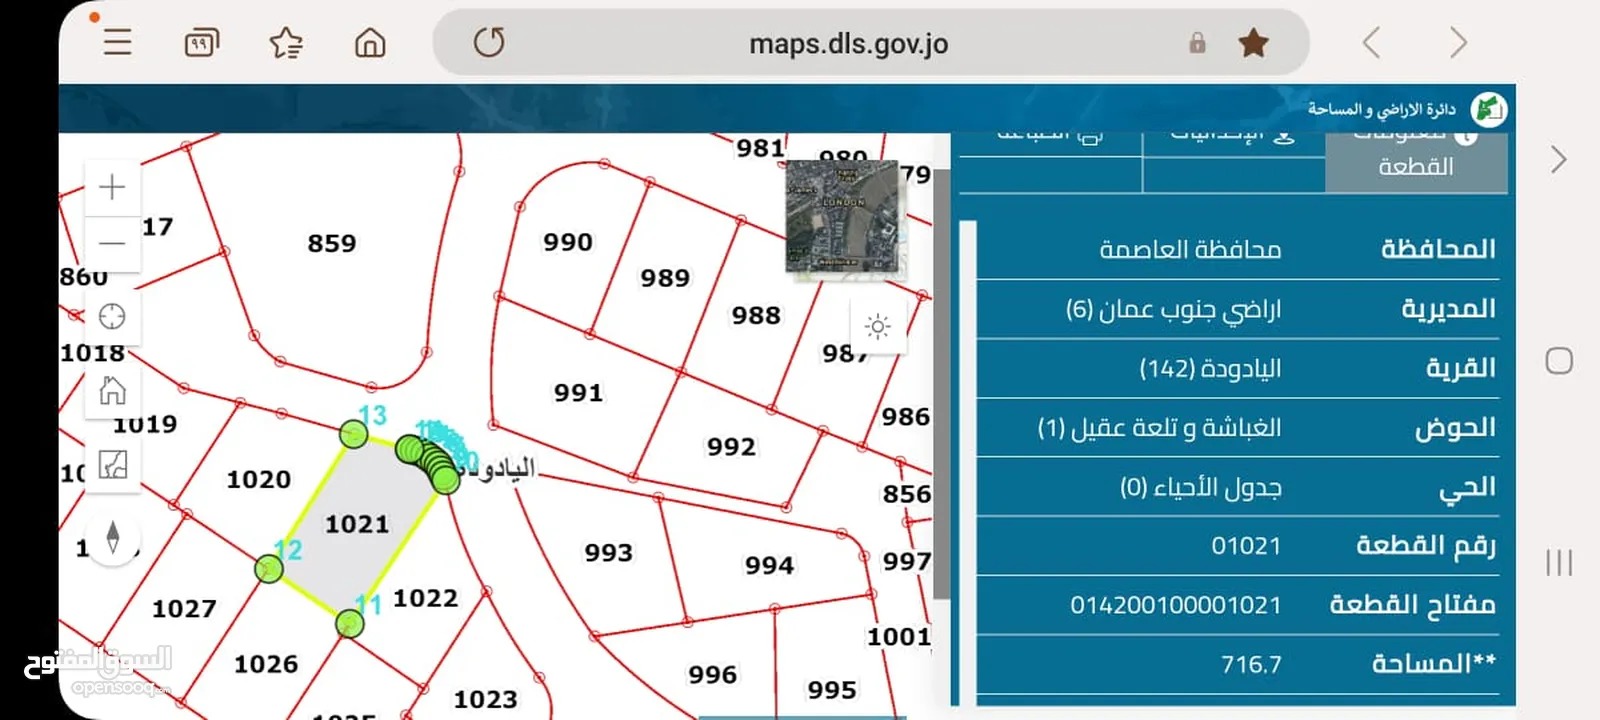Image resolution: width=1600 pixels, height=720 pixels.
Task: Click the basin value الغباشة و تلعة عقيل
Action: pyautogui.click(x=1159, y=428)
